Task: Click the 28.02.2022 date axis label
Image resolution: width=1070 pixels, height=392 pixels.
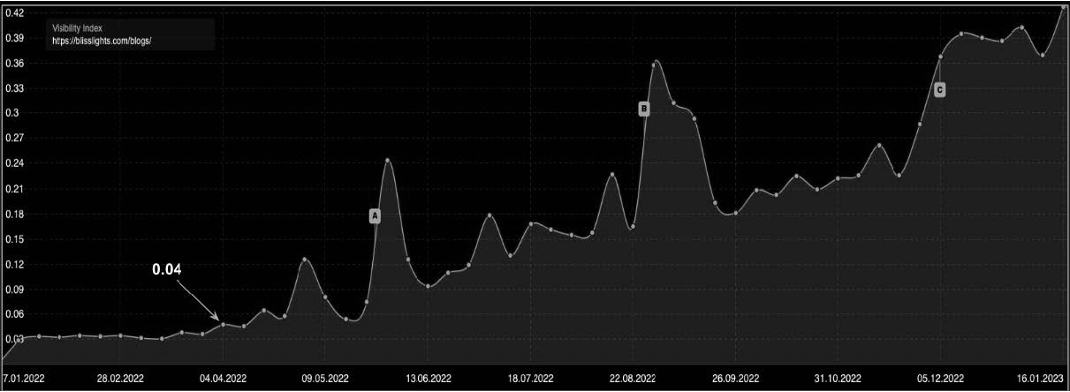Action: pyautogui.click(x=120, y=377)
